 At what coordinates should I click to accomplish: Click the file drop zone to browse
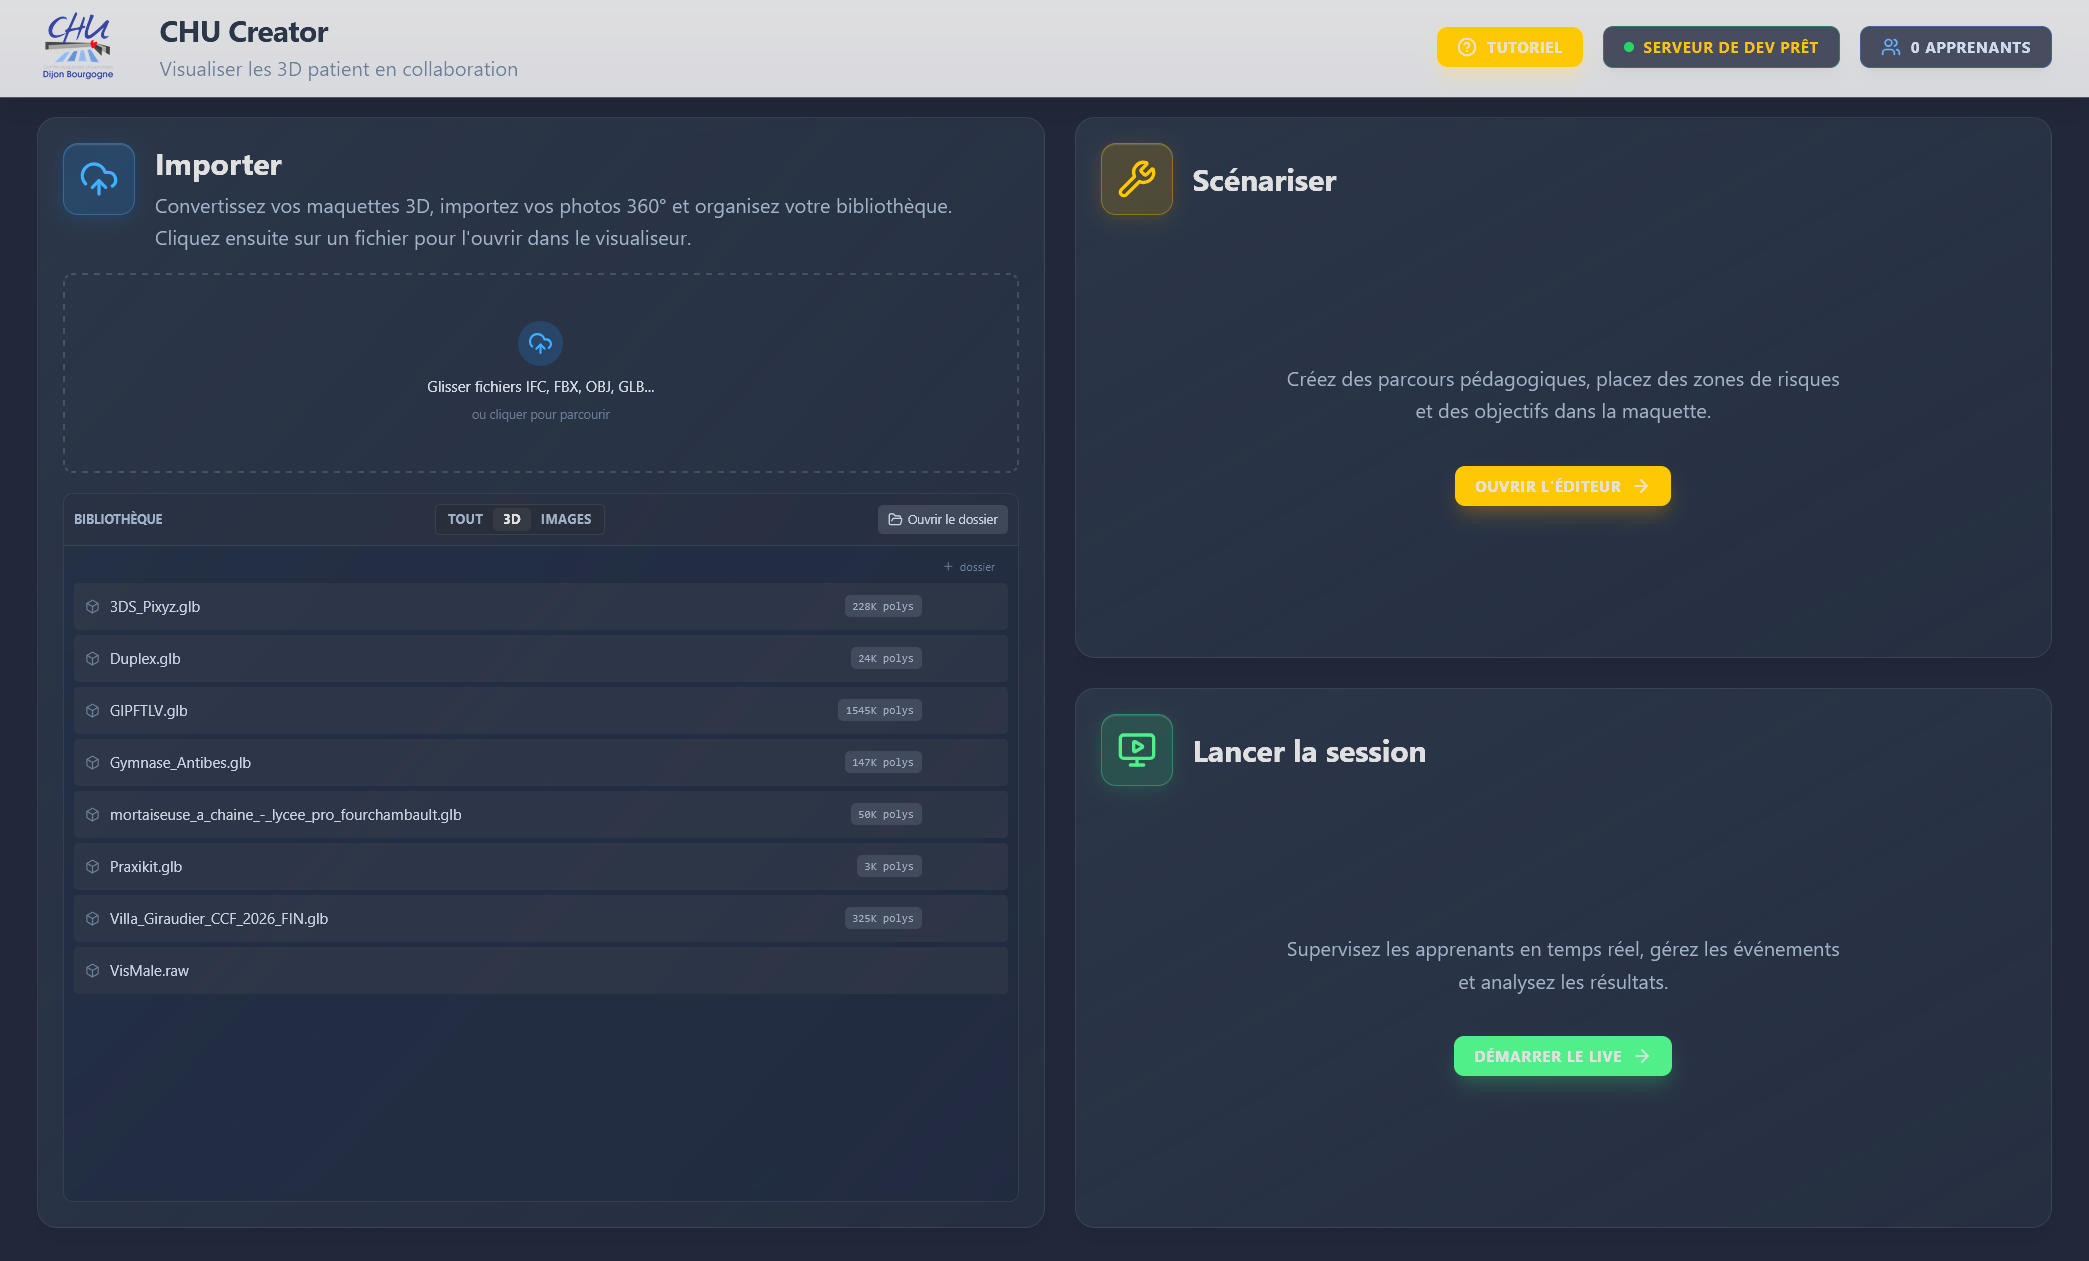(541, 373)
